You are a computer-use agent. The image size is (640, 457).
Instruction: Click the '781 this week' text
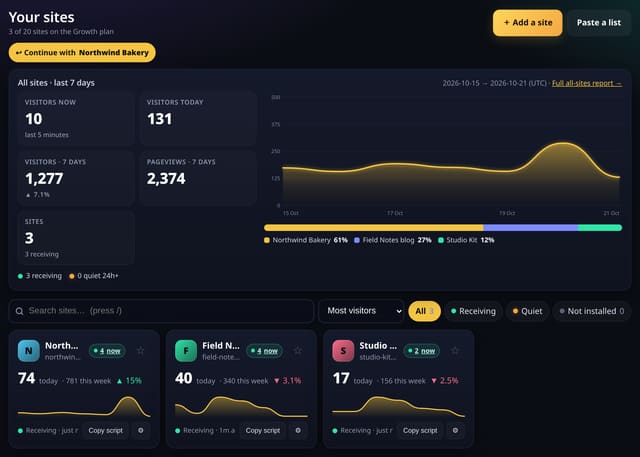coord(88,381)
